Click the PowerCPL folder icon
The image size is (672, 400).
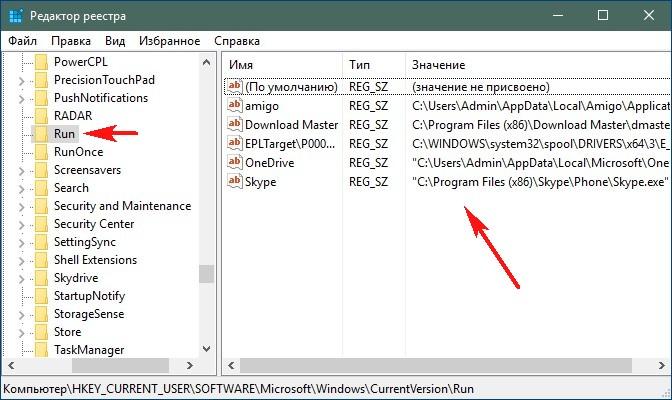[x=41, y=62]
